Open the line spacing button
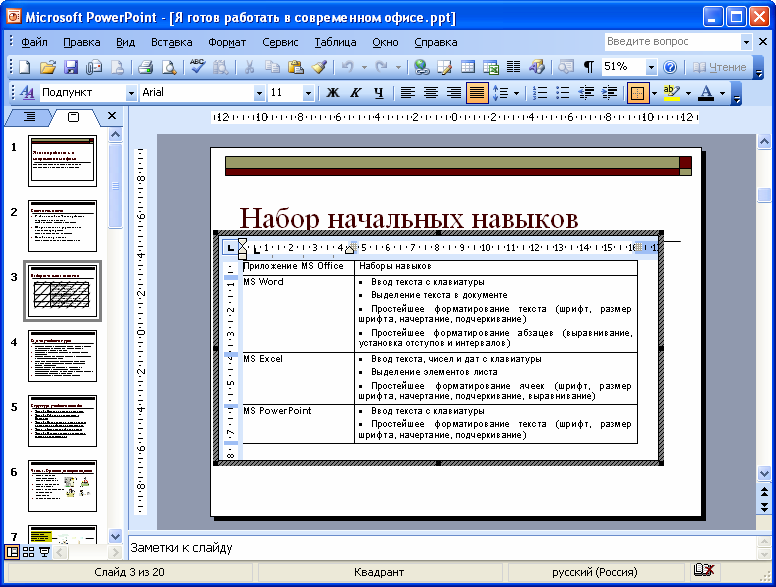Viewport: 776px width, 587px height. point(500,93)
